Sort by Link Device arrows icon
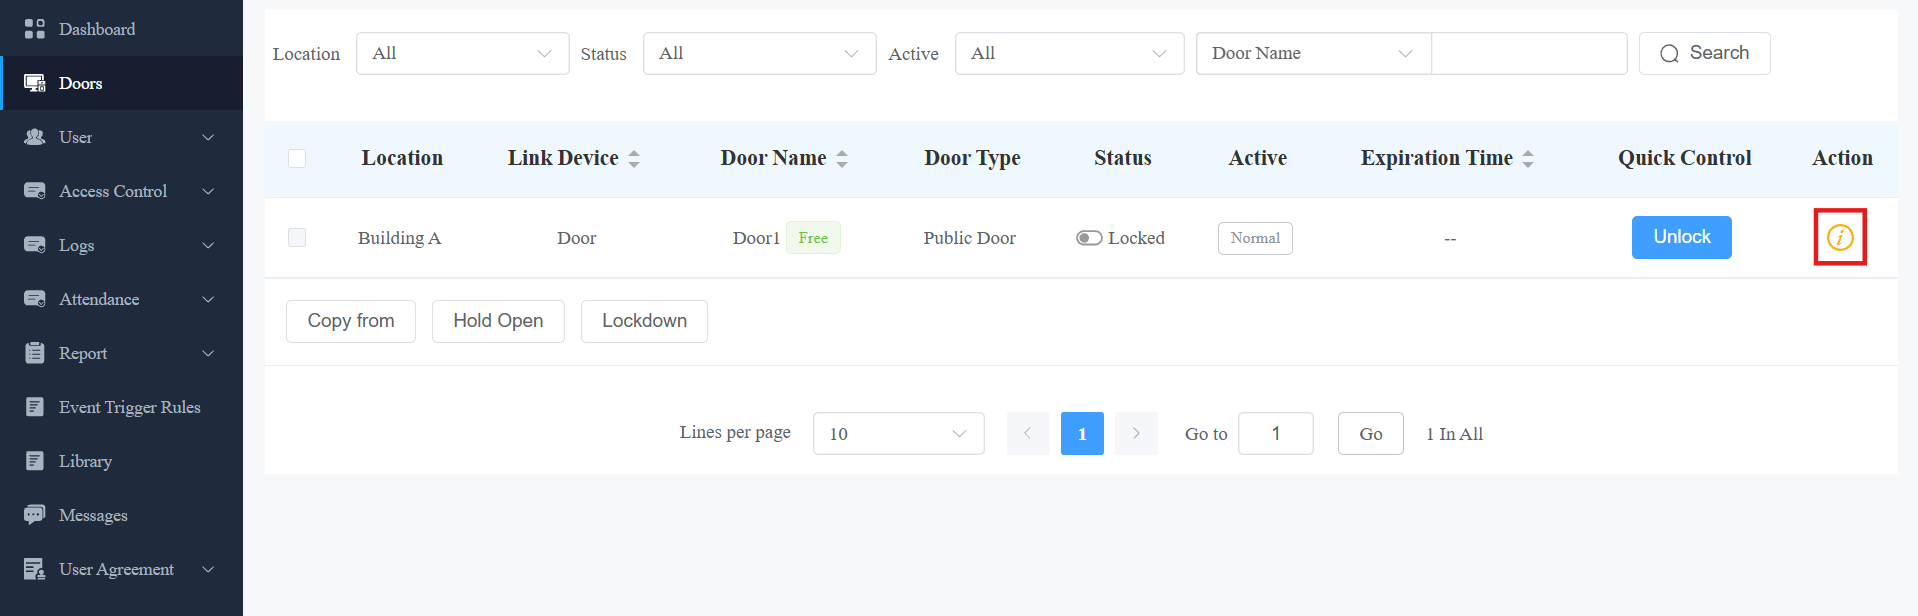The height and width of the screenshot is (616, 1918). click(x=634, y=158)
